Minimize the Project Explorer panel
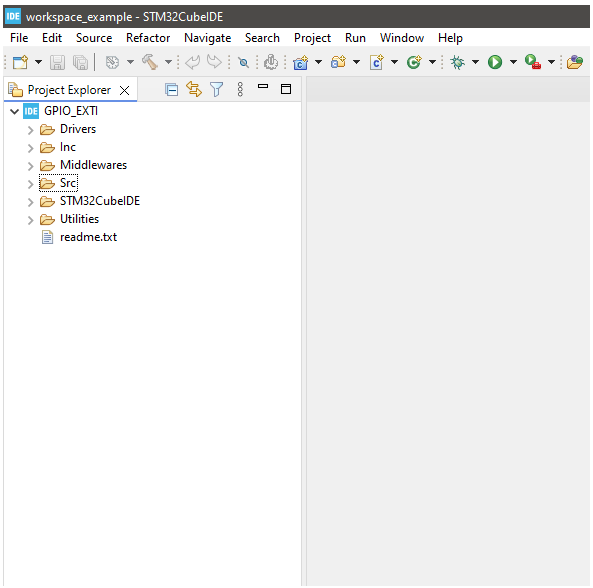 (263, 87)
